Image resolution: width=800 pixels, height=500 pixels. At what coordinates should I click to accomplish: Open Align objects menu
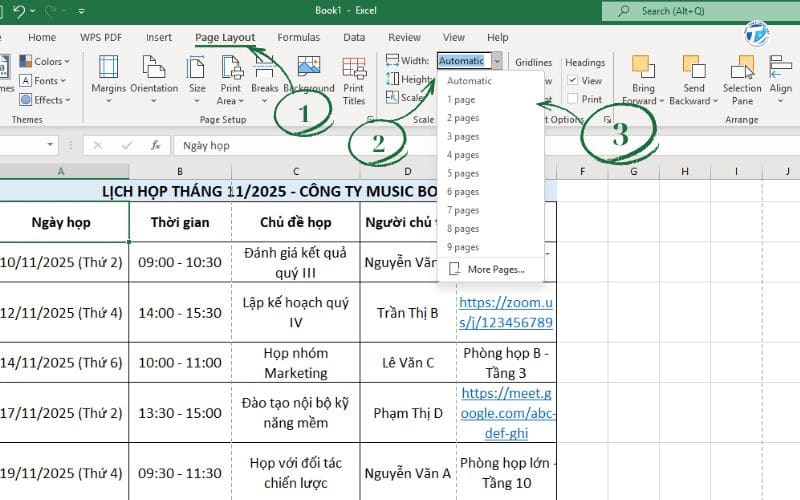click(780, 79)
